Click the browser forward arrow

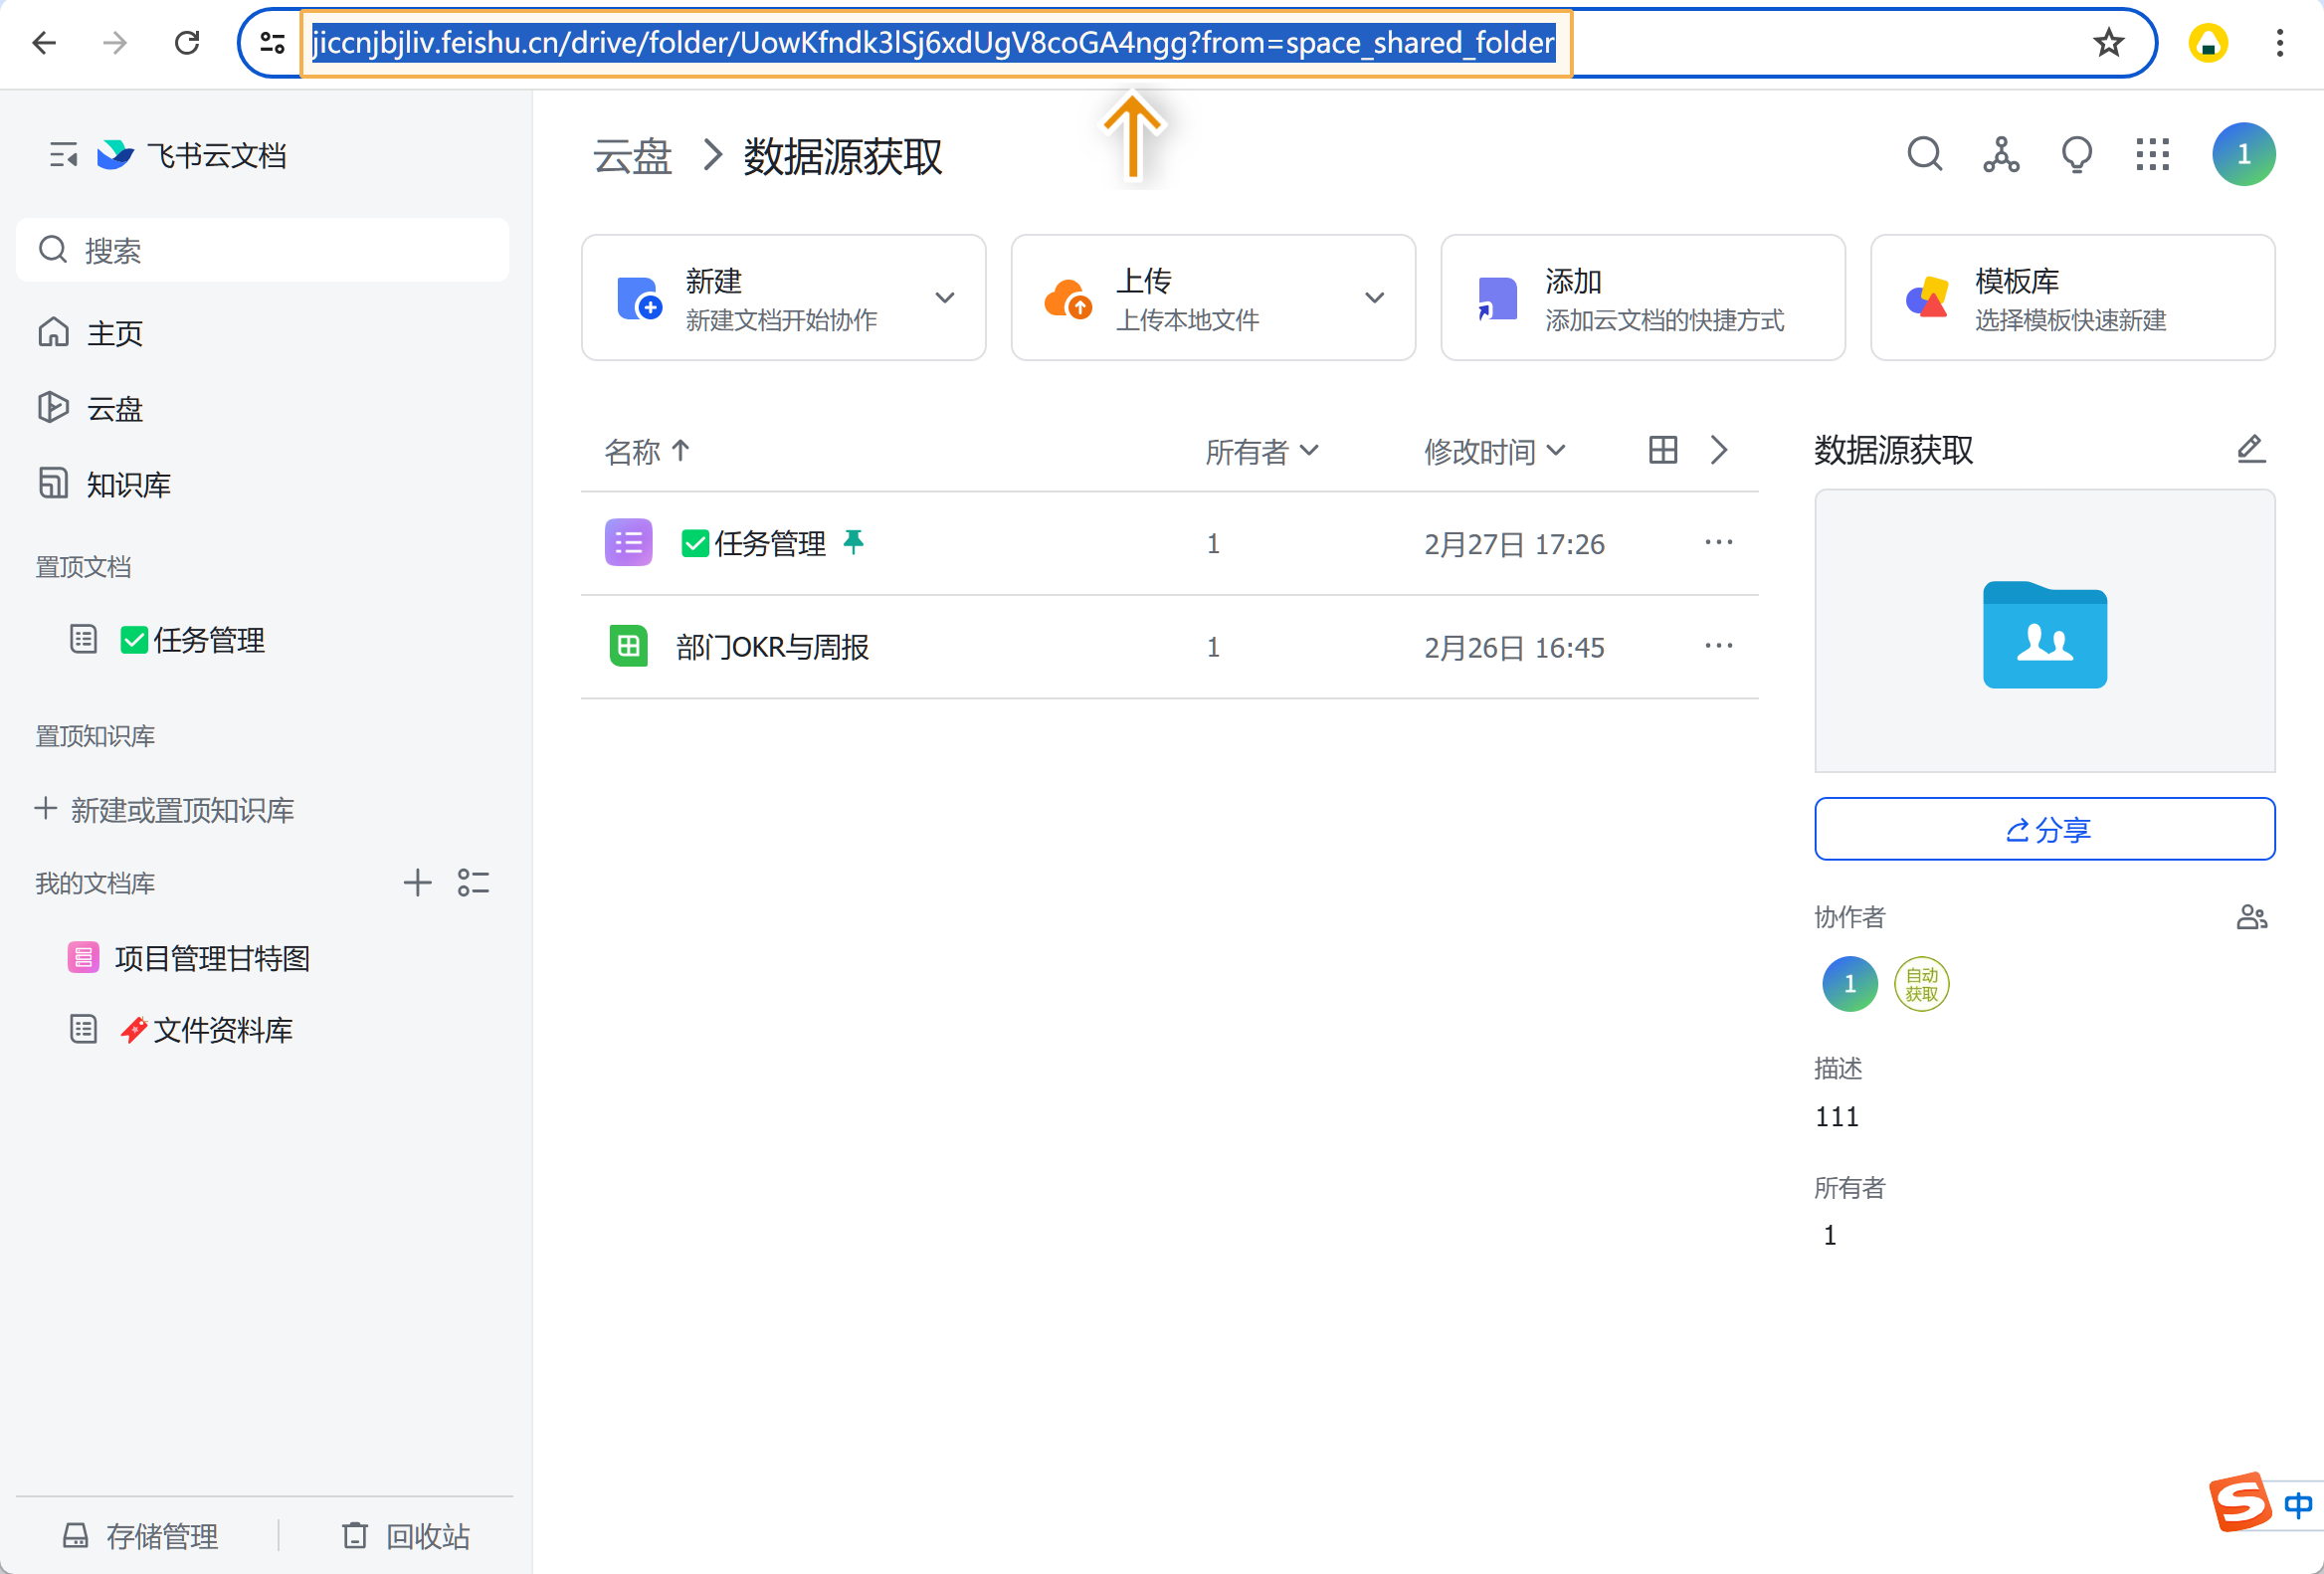(x=116, y=43)
